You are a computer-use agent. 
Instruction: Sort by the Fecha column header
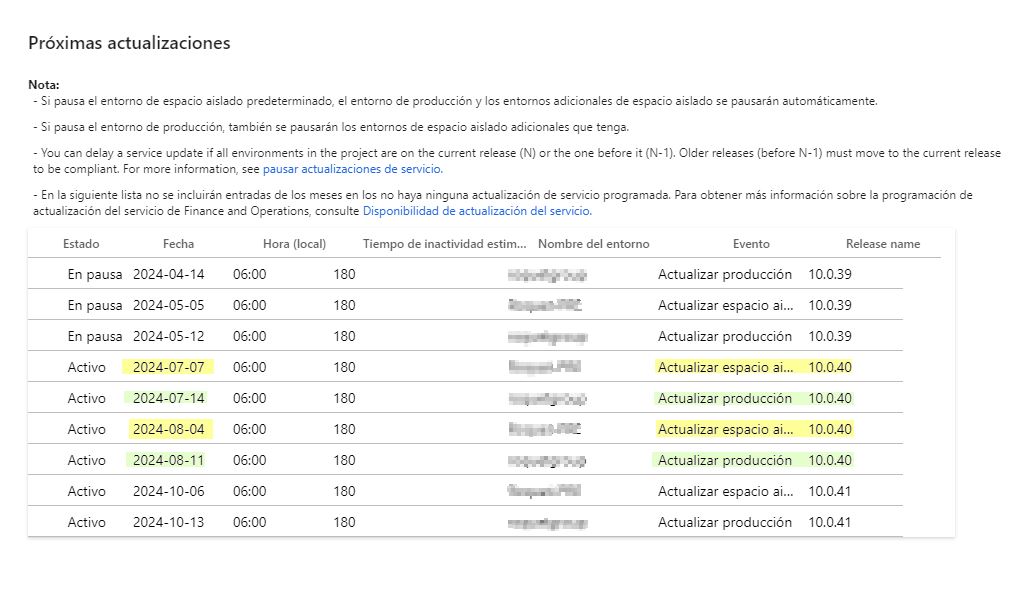tap(178, 244)
